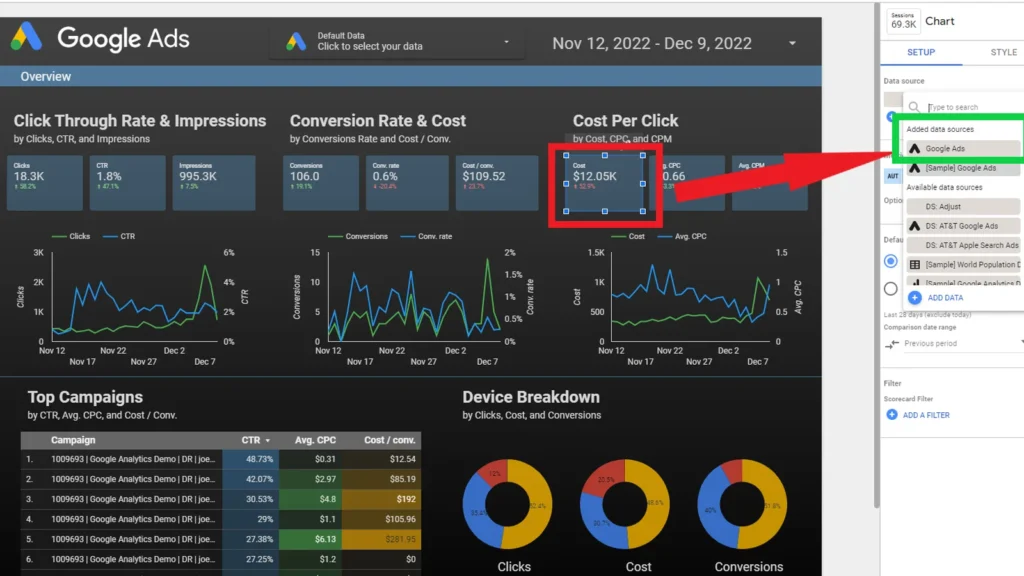This screenshot has width=1024, height=576.
Task: Click the Google Ads logo in header
Action: coord(27,37)
